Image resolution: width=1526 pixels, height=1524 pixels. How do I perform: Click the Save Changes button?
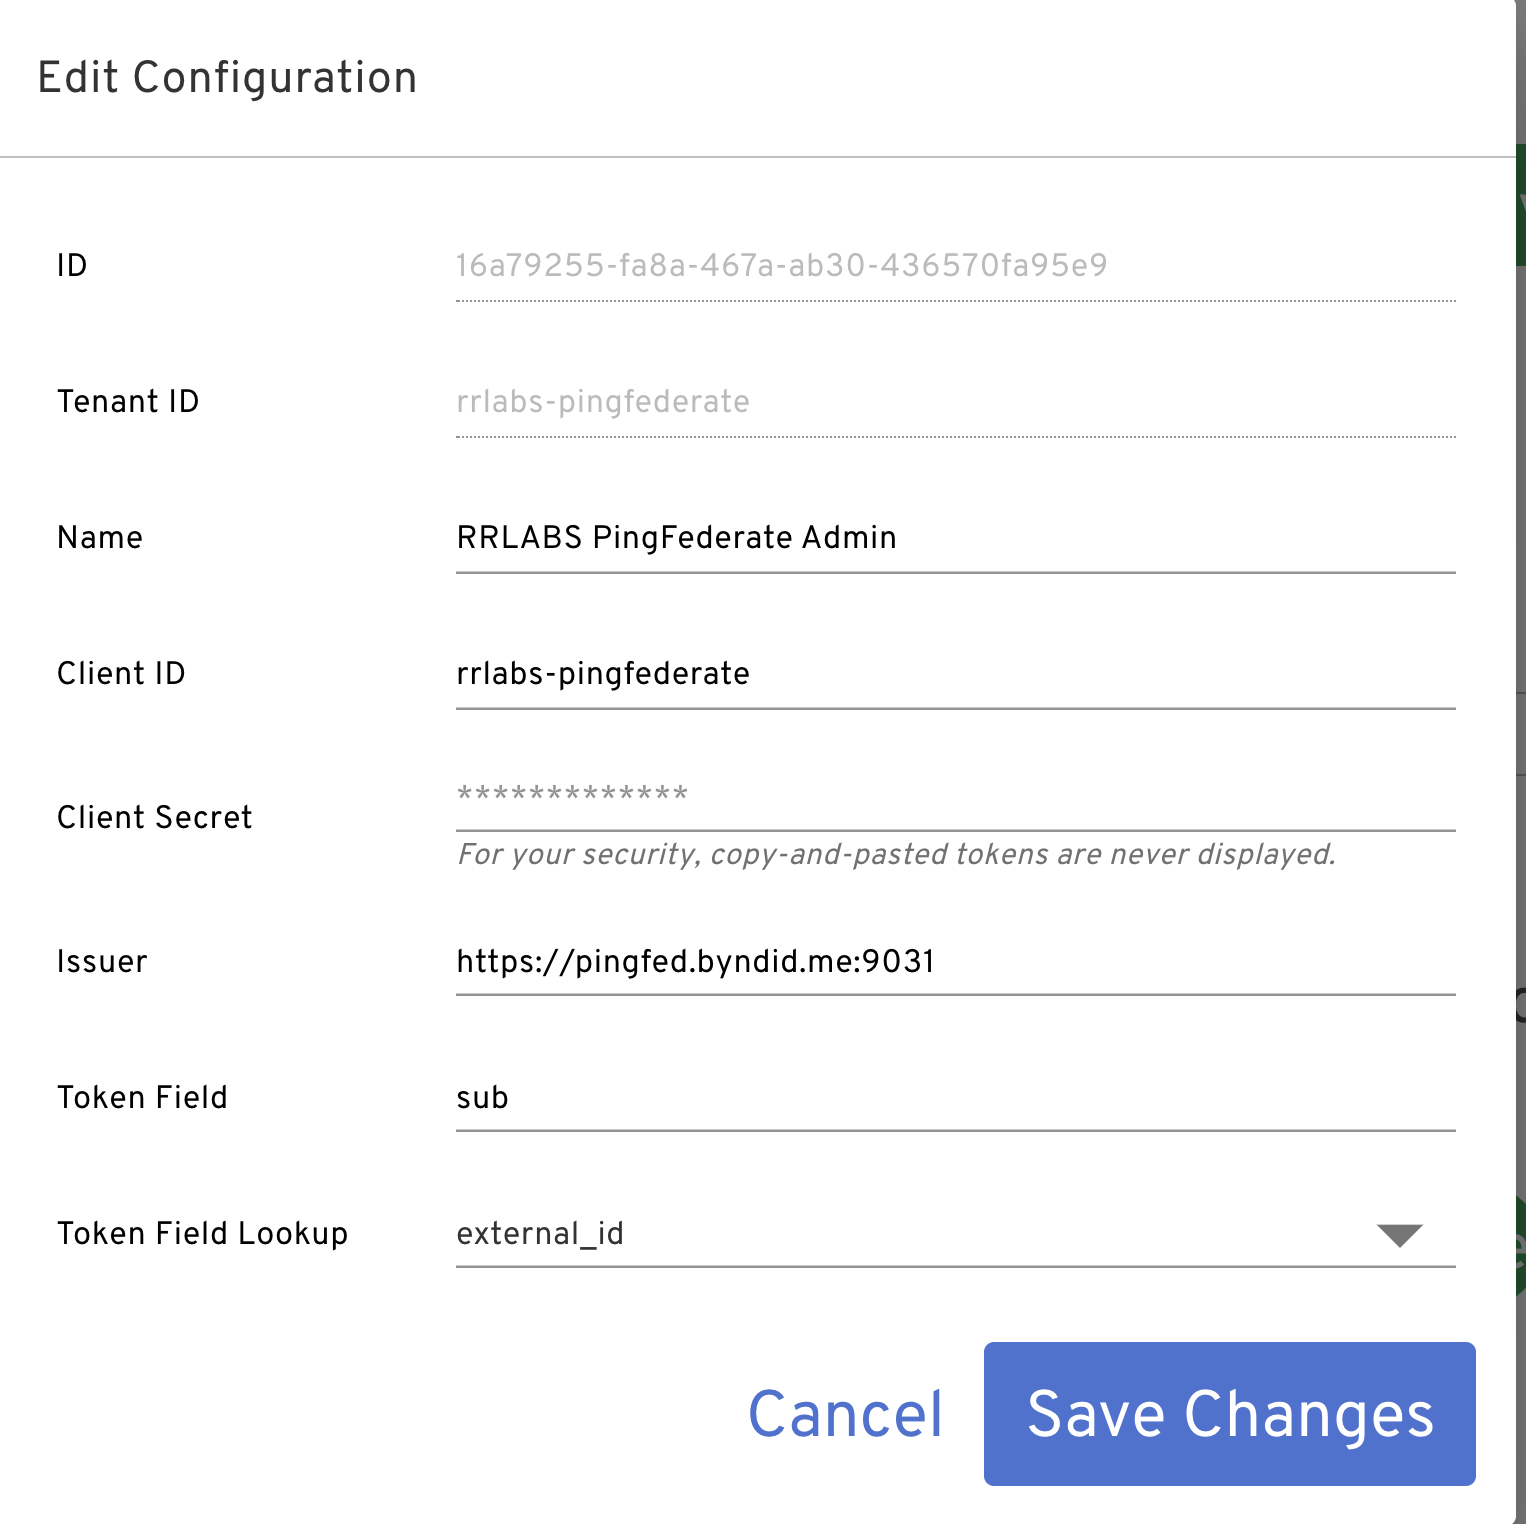(x=1229, y=1413)
